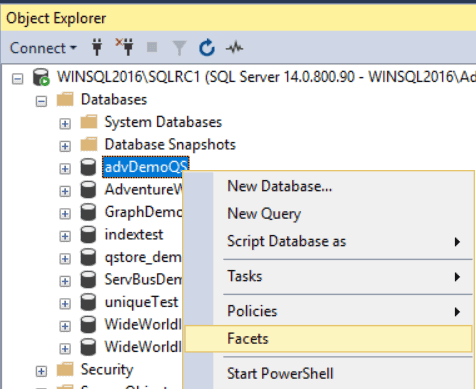Click the System Databases folder icon

(x=89, y=122)
